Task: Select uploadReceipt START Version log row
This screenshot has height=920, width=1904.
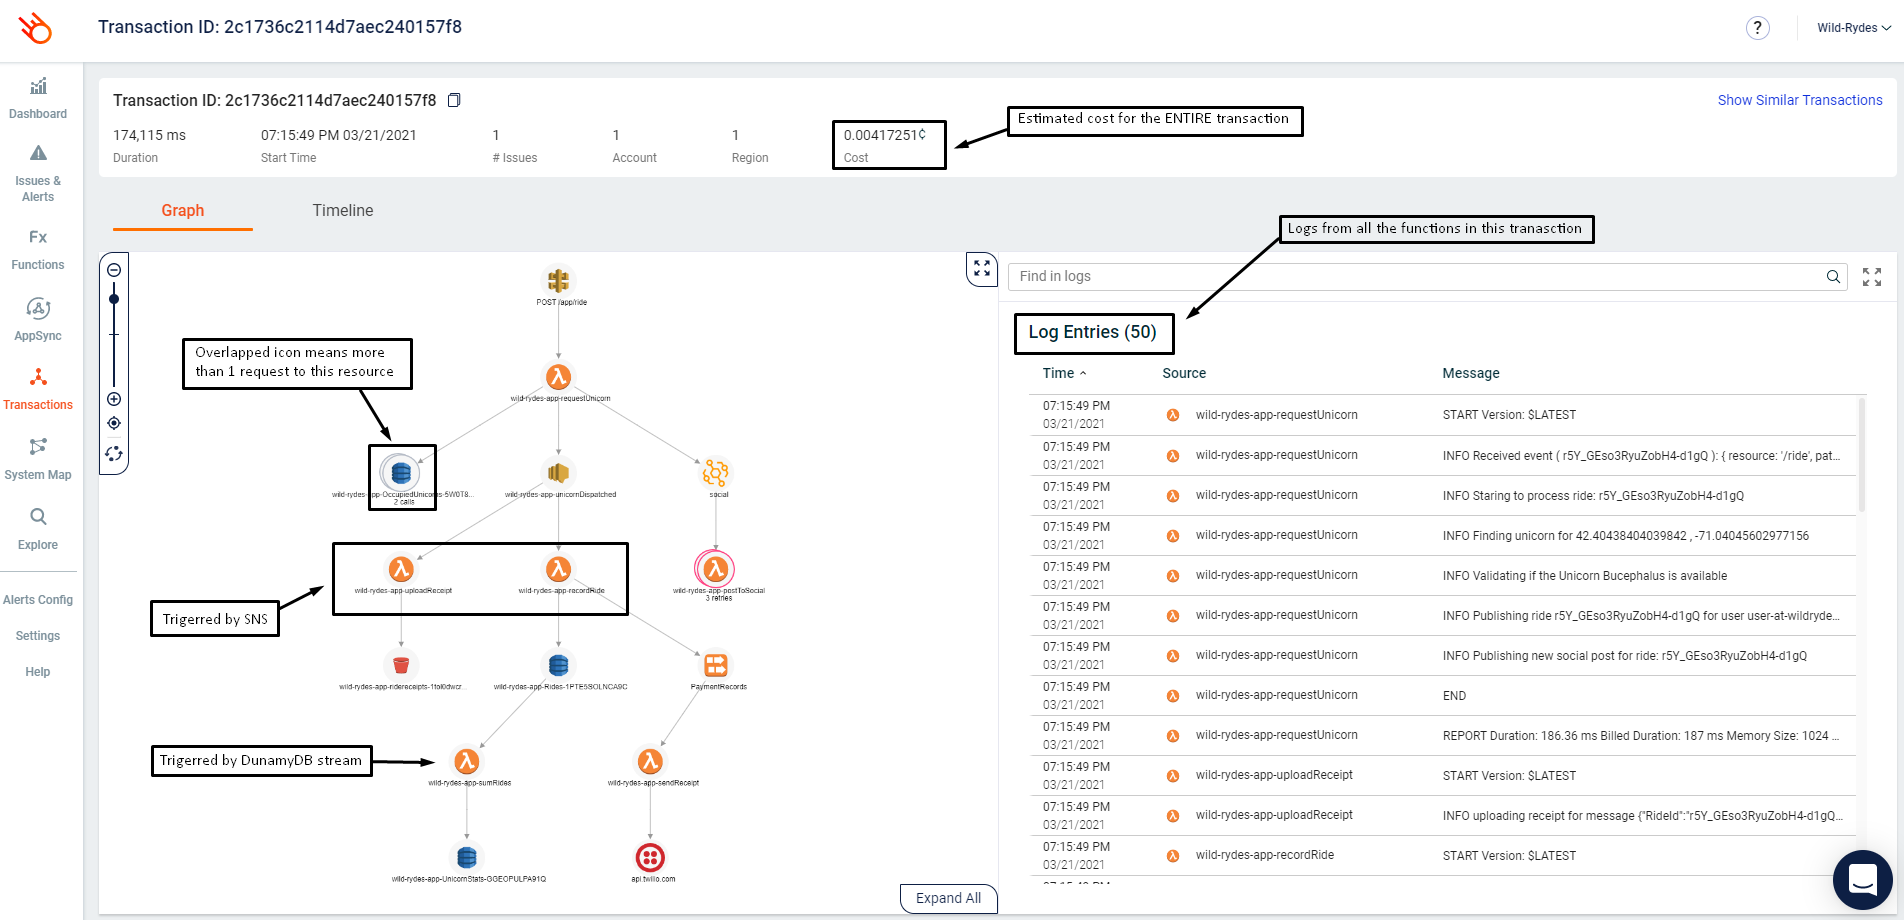Action: pos(1442,775)
